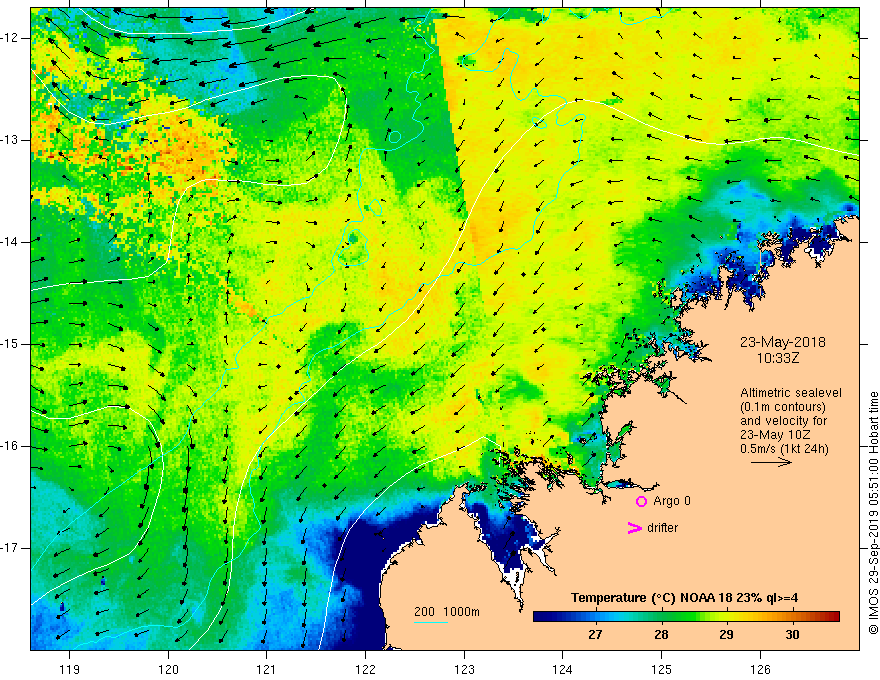Click the velocity scale reference arrow
This screenshot has height=680, width=880.
[x=771, y=463]
